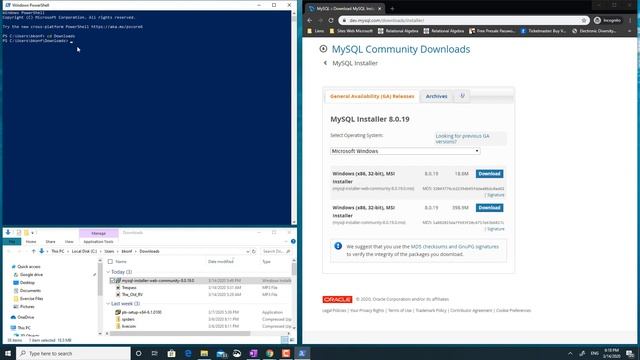Click the PowerShell vertical scrollbar down arrow
640x360 pixels.
click(294, 222)
